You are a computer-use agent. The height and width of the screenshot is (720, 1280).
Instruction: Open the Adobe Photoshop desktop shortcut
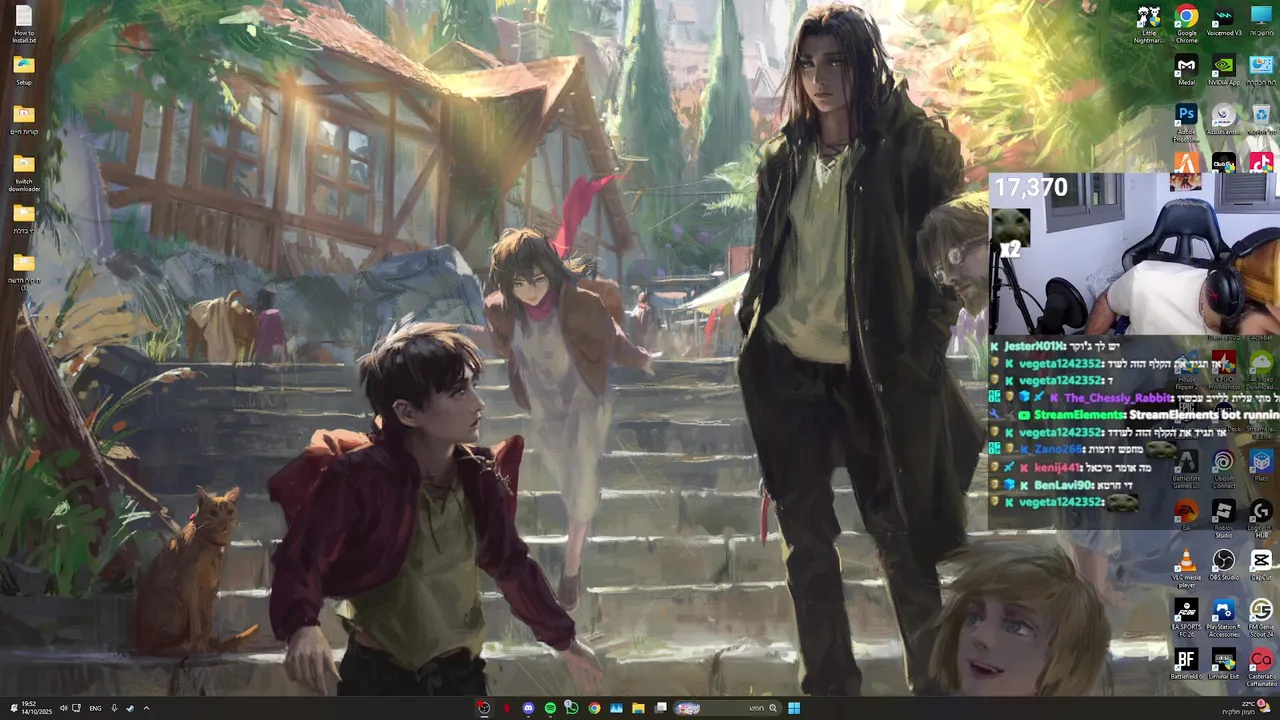[1186, 122]
